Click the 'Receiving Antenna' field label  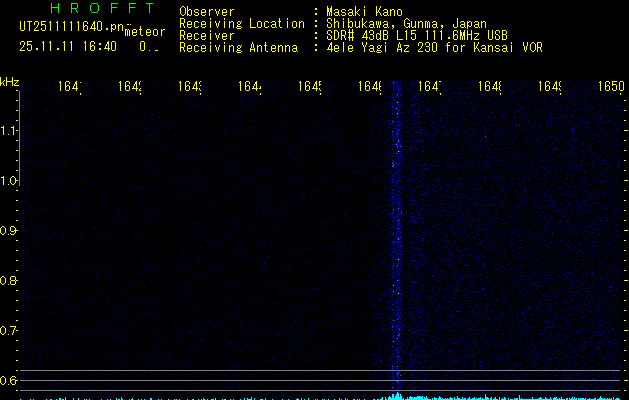click(238, 48)
